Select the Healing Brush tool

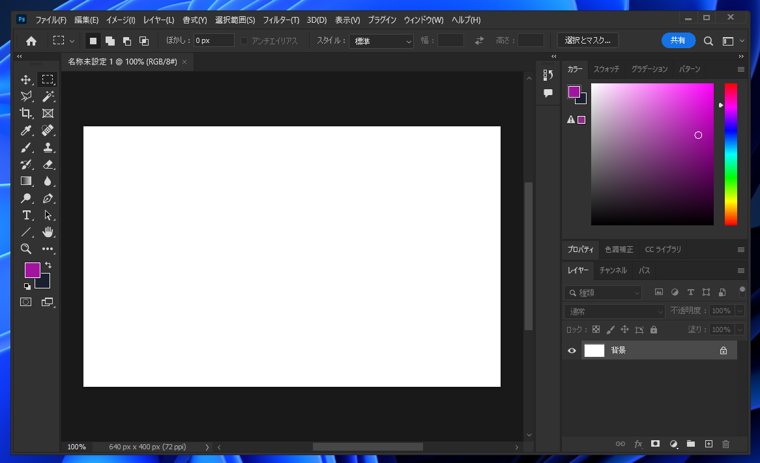(x=48, y=130)
